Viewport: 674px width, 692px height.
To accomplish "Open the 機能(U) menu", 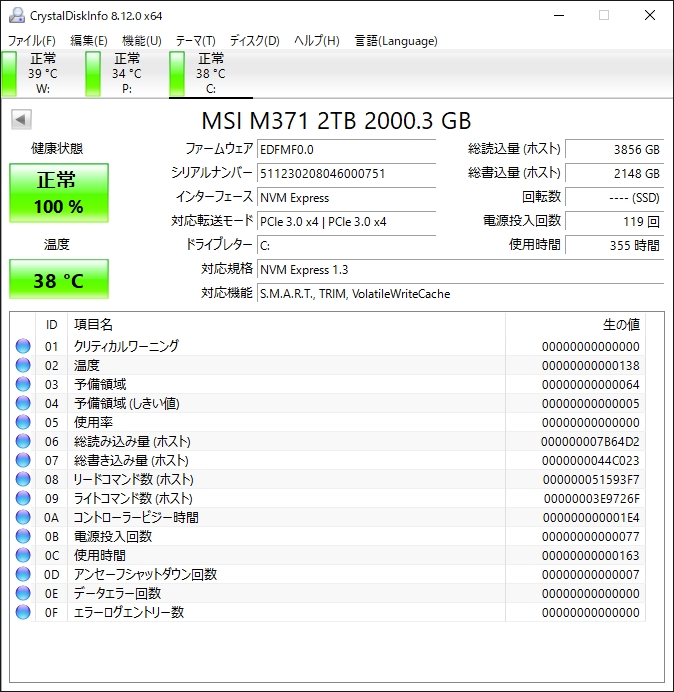I will (x=142, y=41).
